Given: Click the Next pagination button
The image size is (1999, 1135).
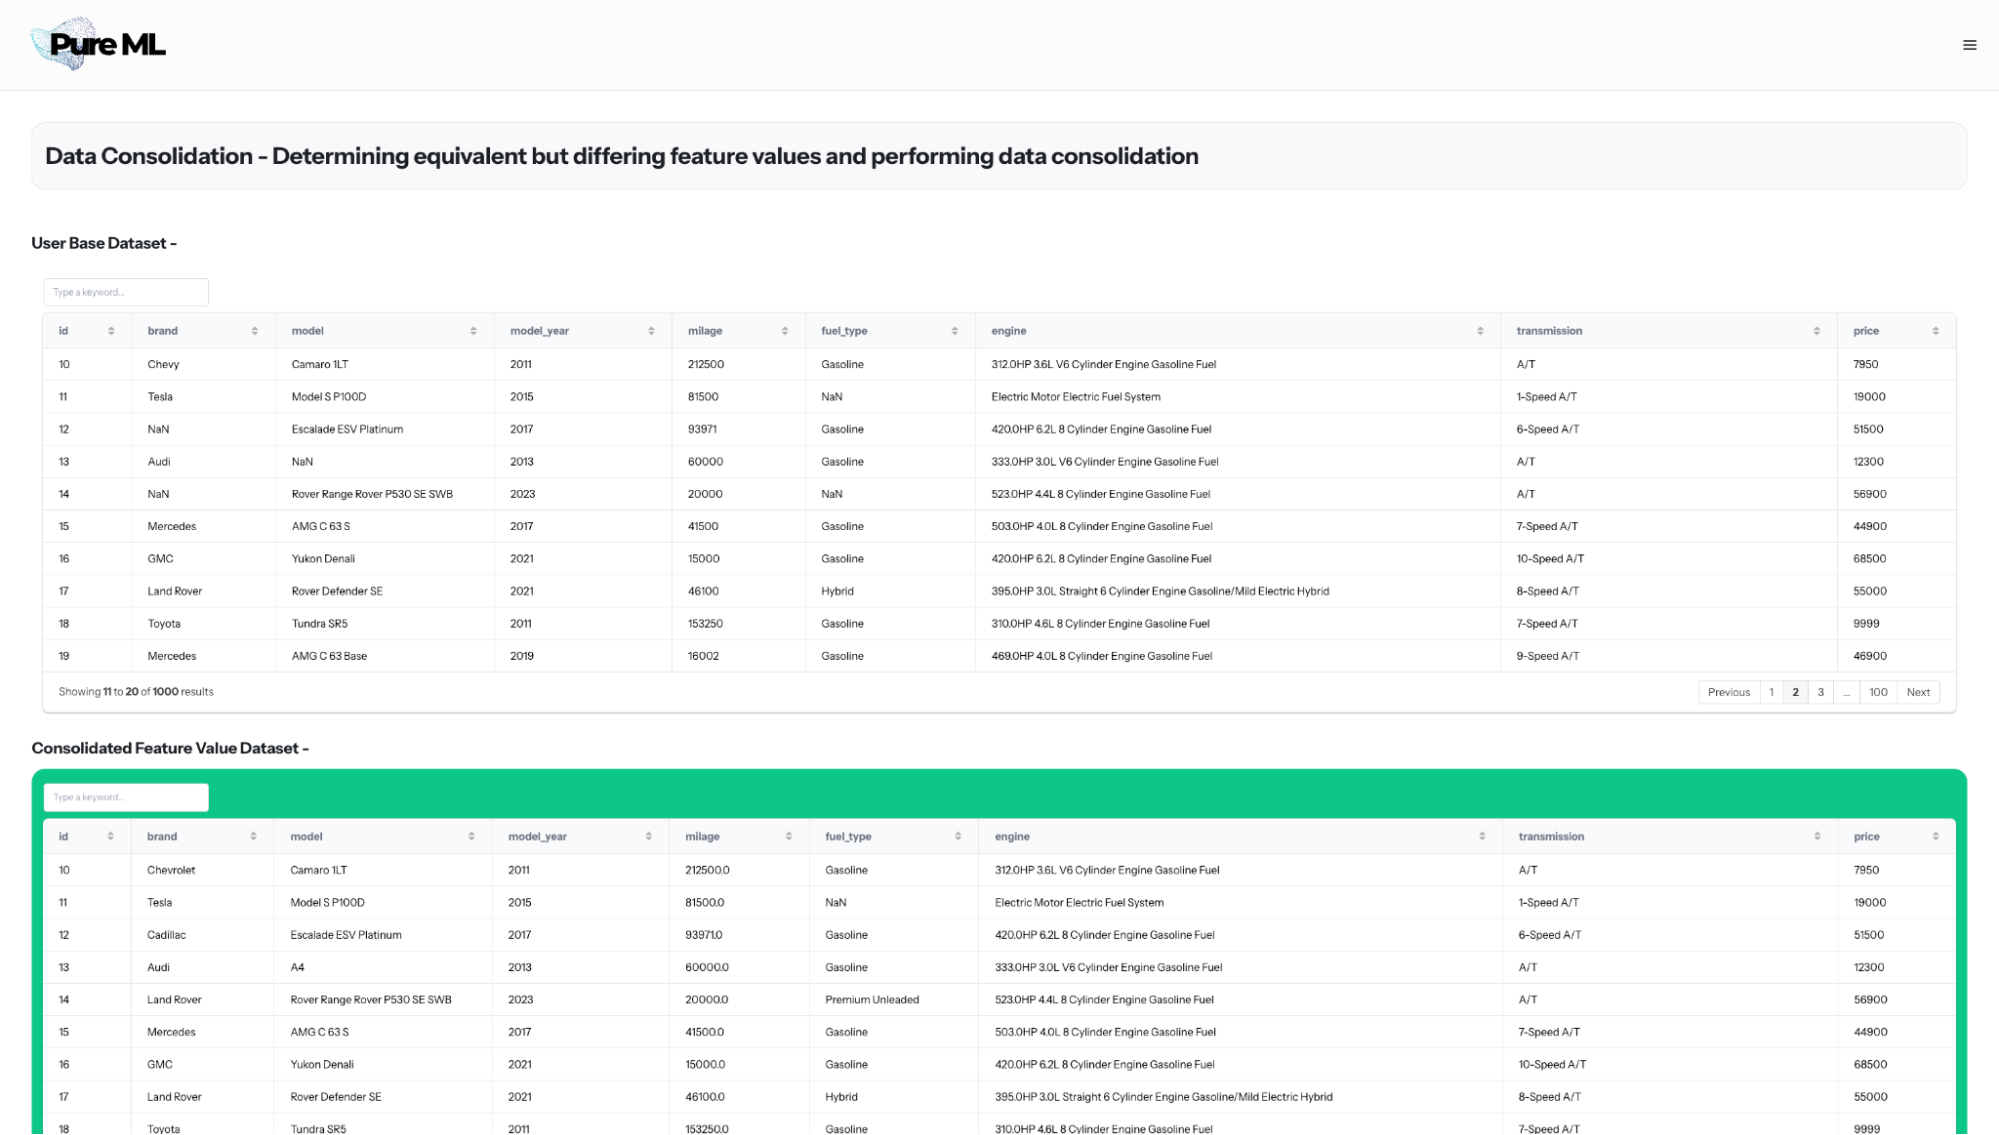Looking at the screenshot, I should click(x=1917, y=692).
